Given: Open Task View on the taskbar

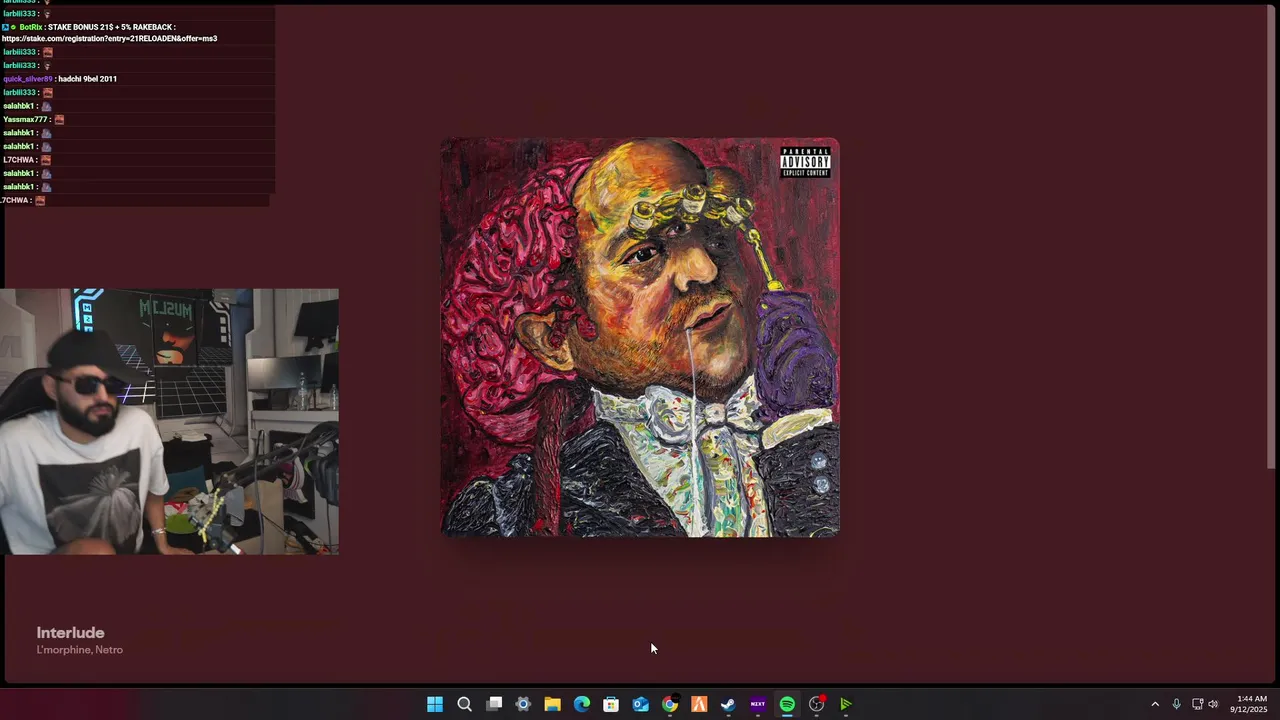Looking at the screenshot, I should click(494, 704).
